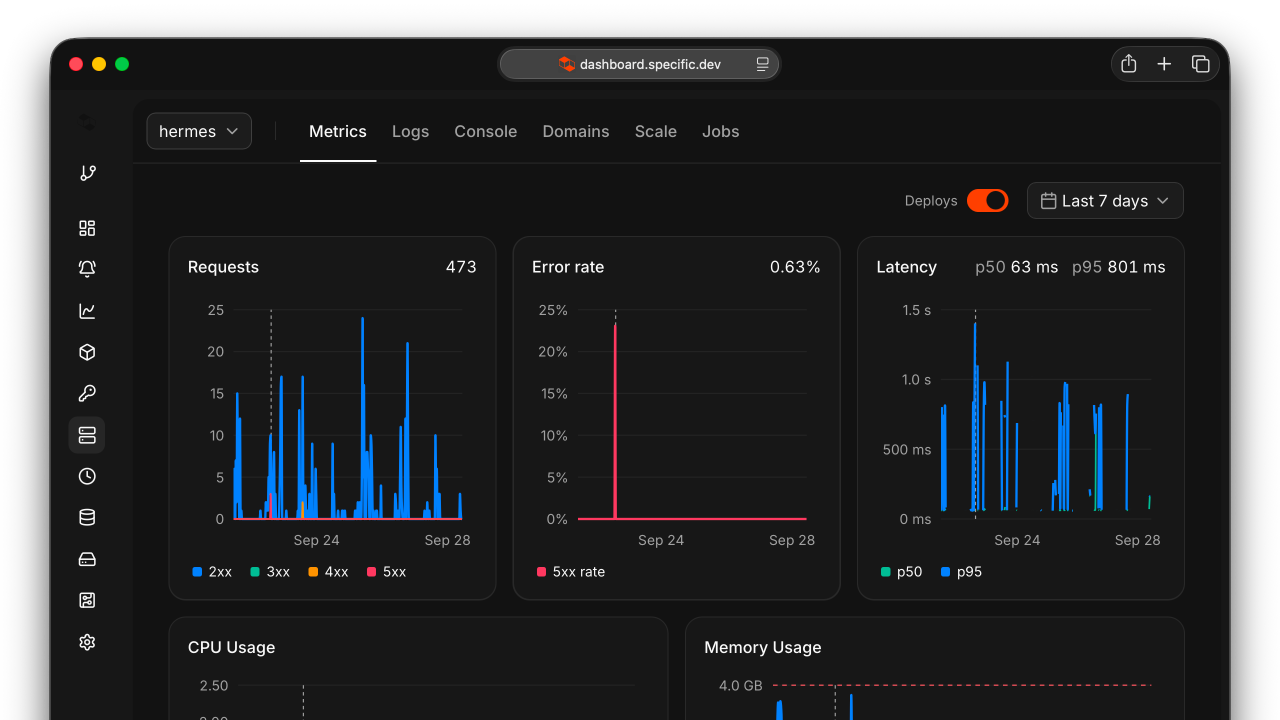Toggle the 3xx legend entry
This screenshot has height=720, width=1280.
tap(270, 572)
